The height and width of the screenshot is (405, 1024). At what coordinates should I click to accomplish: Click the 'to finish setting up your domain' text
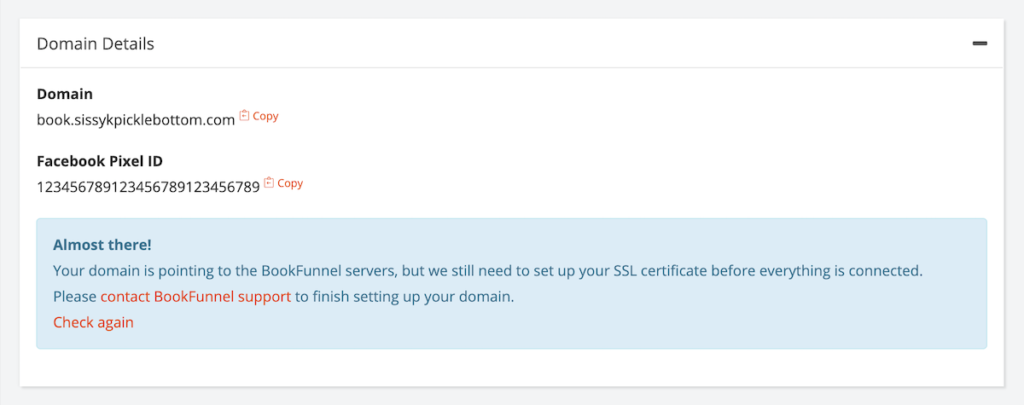[x=404, y=297]
